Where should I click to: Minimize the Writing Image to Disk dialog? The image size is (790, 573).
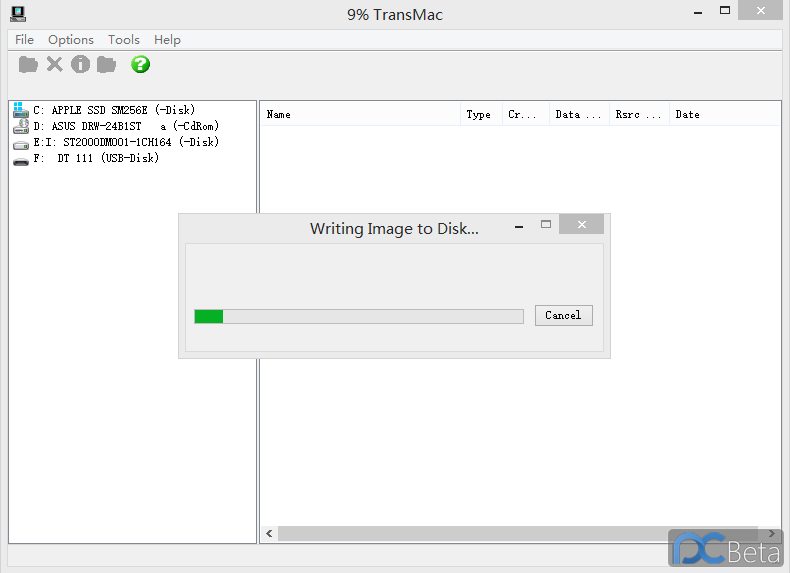coord(519,227)
